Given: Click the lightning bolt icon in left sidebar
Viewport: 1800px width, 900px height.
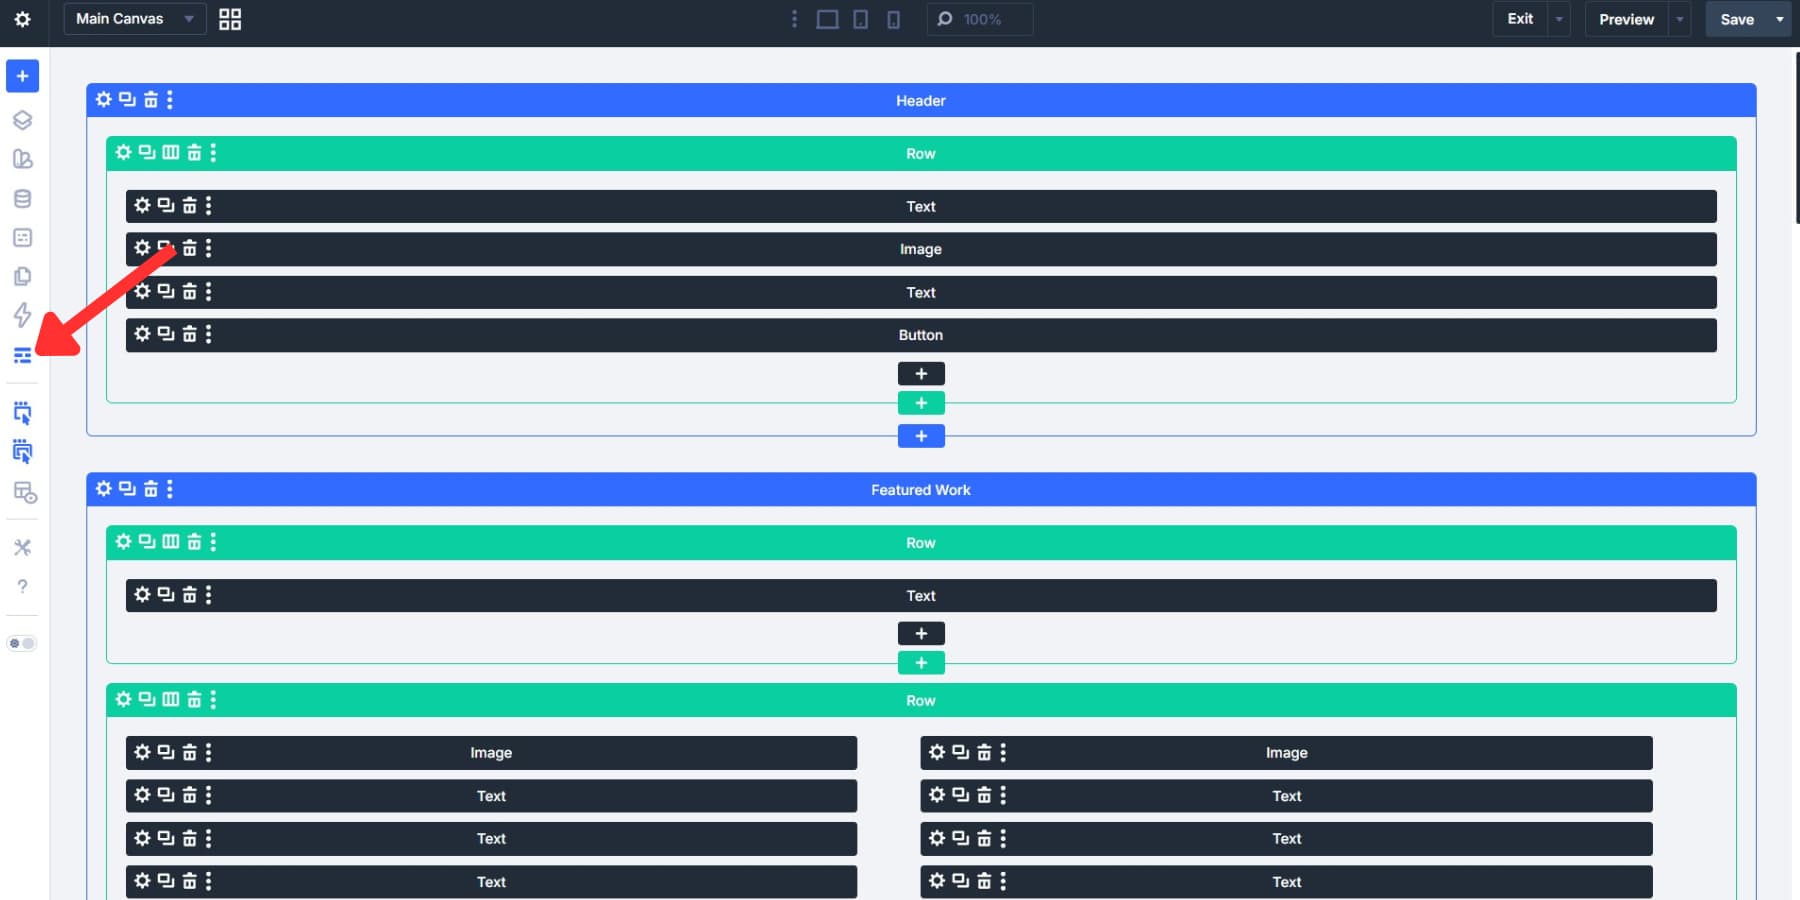Looking at the screenshot, I should (22, 316).
